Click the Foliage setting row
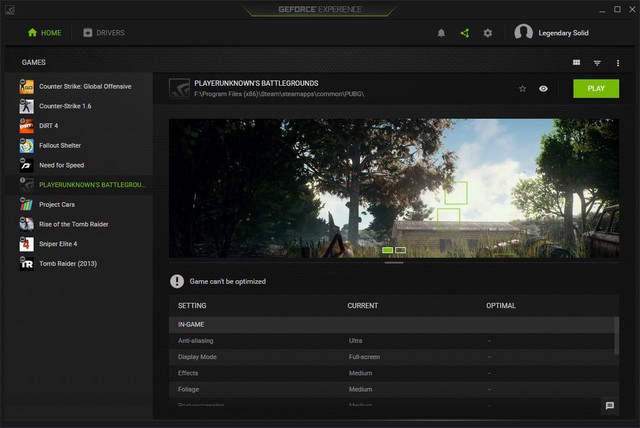This screenshot has width=640, height=428. click(x=392, y=390)
